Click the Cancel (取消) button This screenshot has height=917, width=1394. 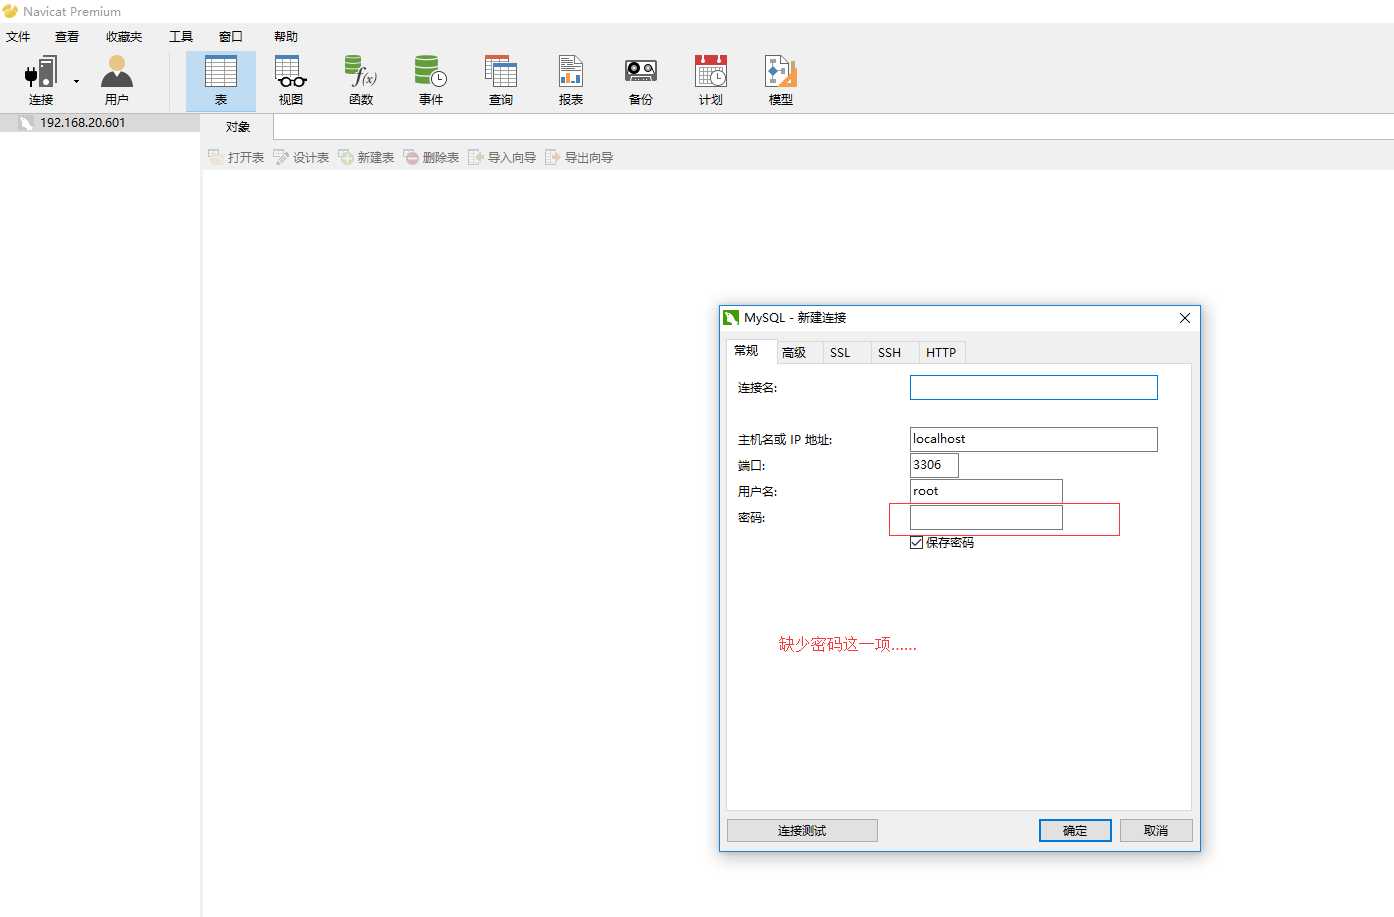tap(1156, 831)
